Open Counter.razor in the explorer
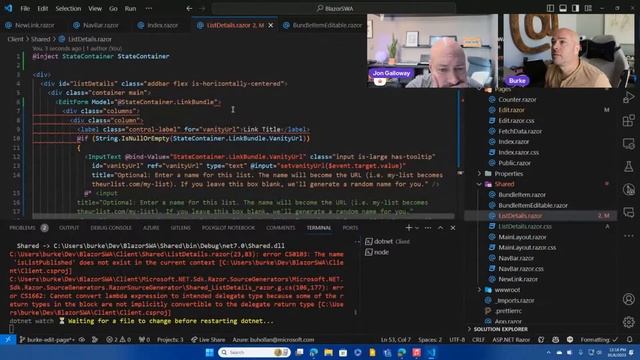 tap(517, 100)
